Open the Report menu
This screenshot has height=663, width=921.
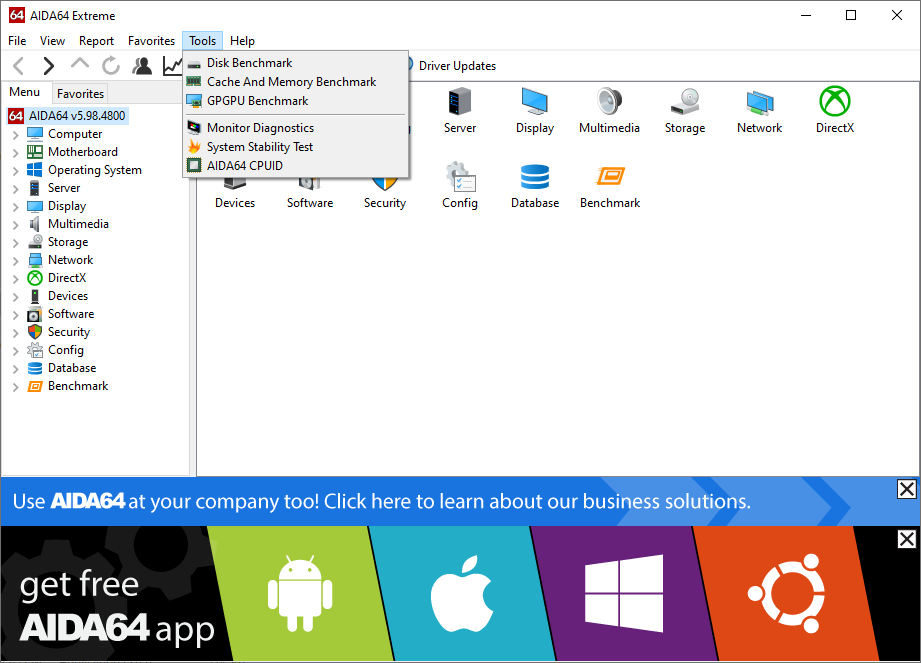[96, 41]
